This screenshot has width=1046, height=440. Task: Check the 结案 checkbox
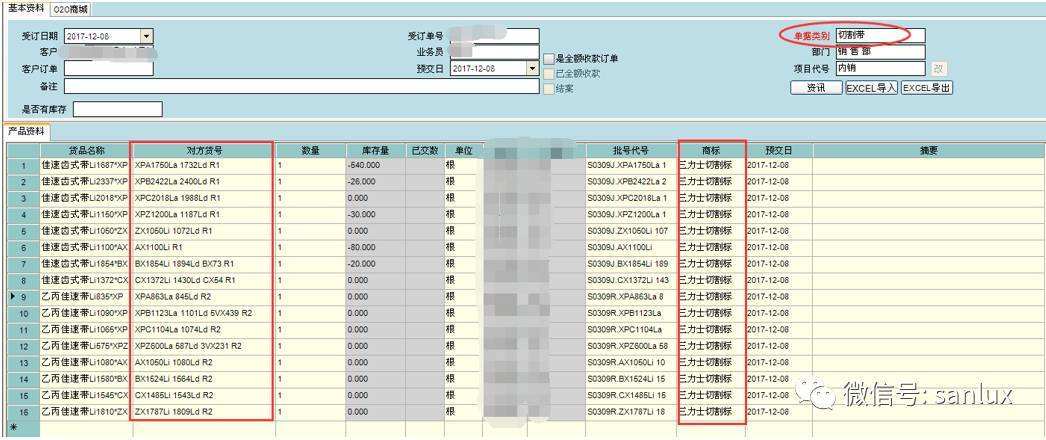click(x=548, y=88)
